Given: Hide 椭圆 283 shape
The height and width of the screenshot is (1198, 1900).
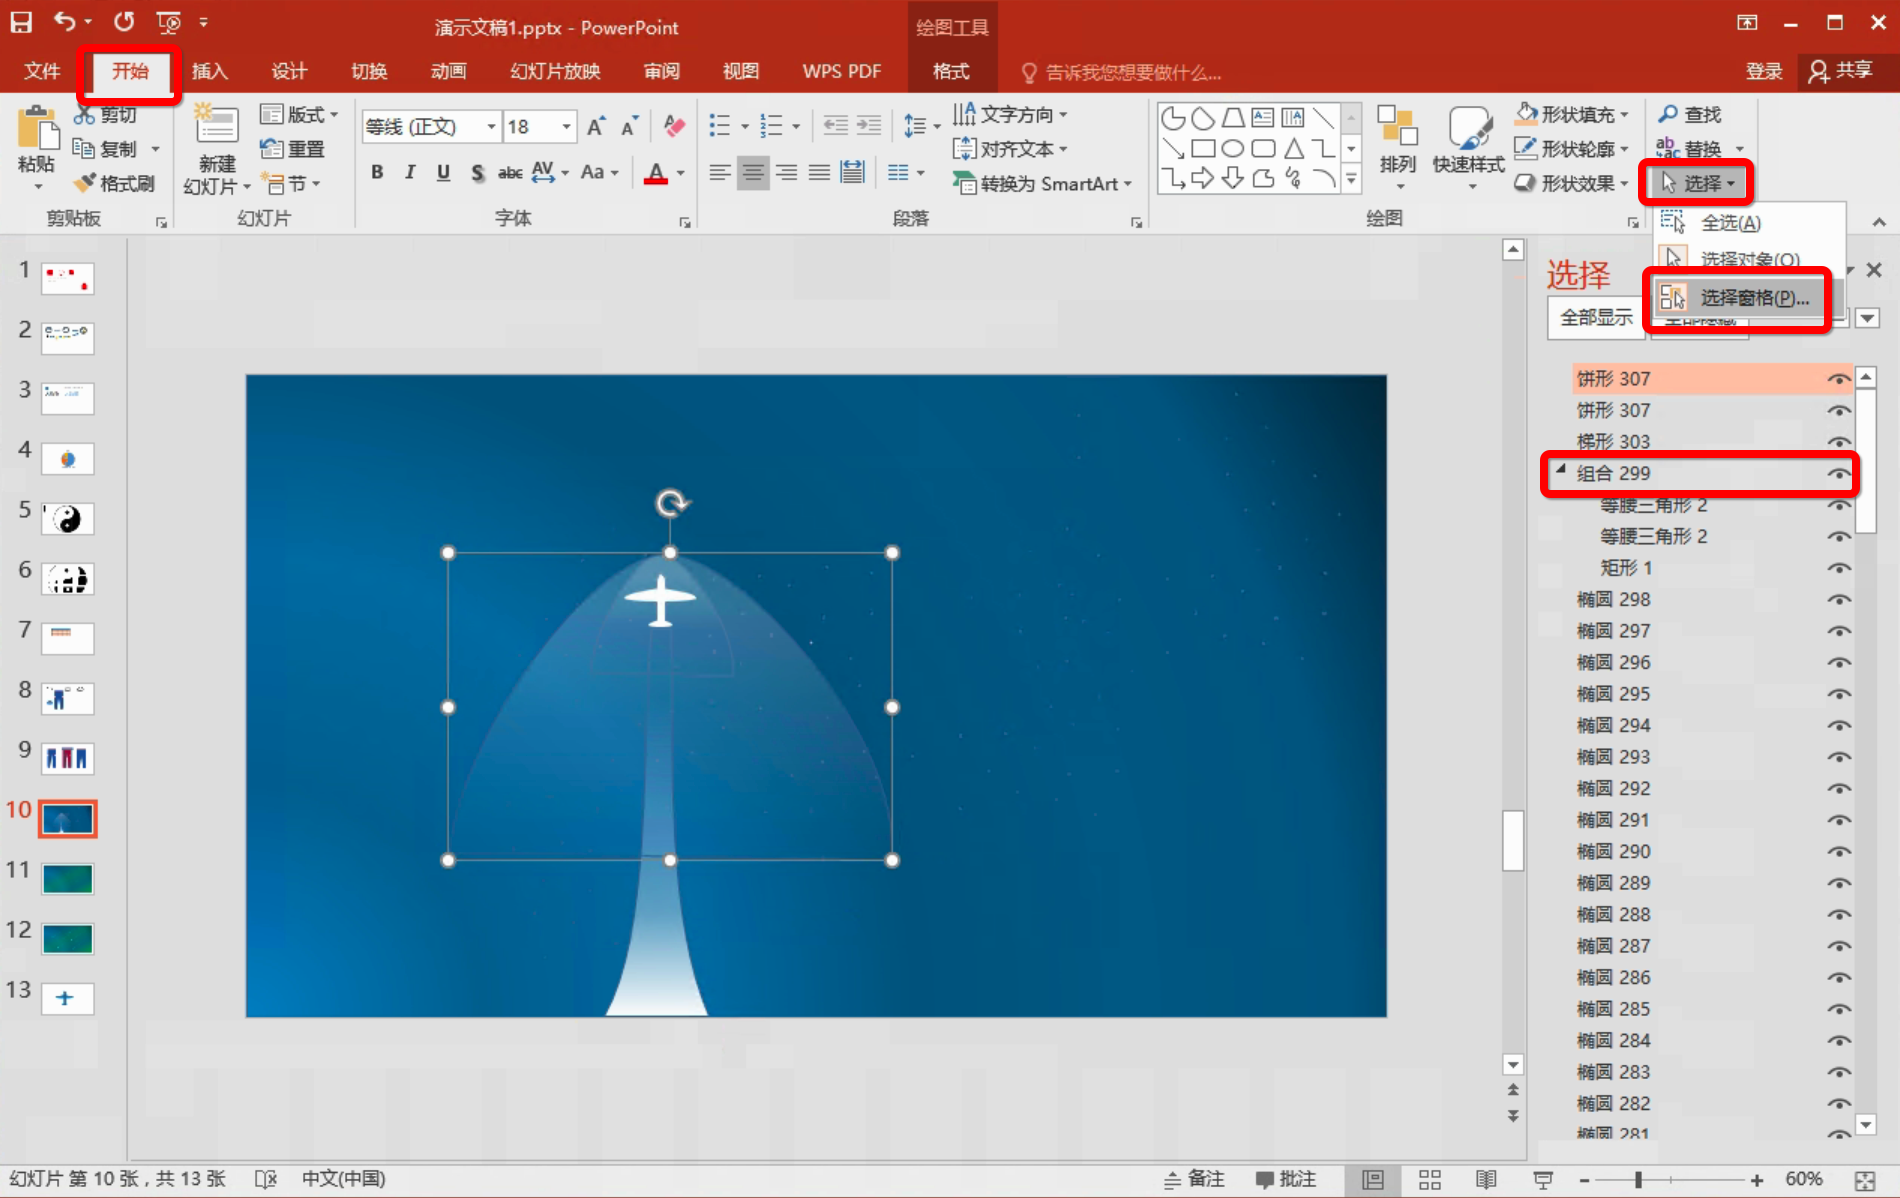Looking at the screenshot, I should point(1838,1072).
